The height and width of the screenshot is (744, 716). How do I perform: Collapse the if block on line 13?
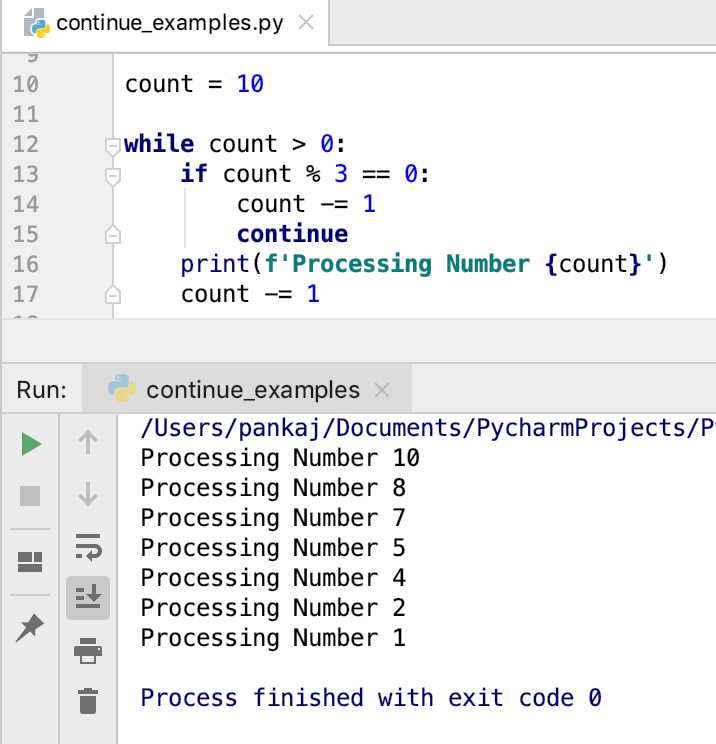[x=112, y=176]
